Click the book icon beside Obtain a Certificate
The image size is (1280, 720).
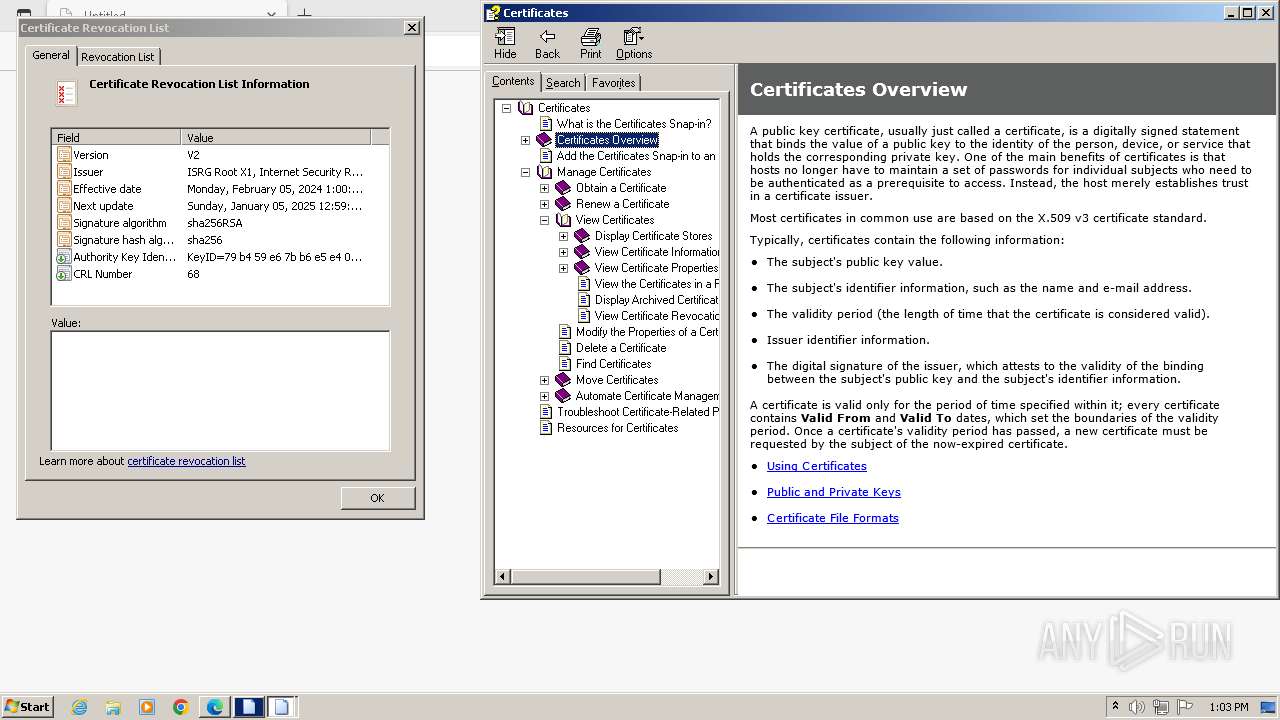click(x=563, y=188)
